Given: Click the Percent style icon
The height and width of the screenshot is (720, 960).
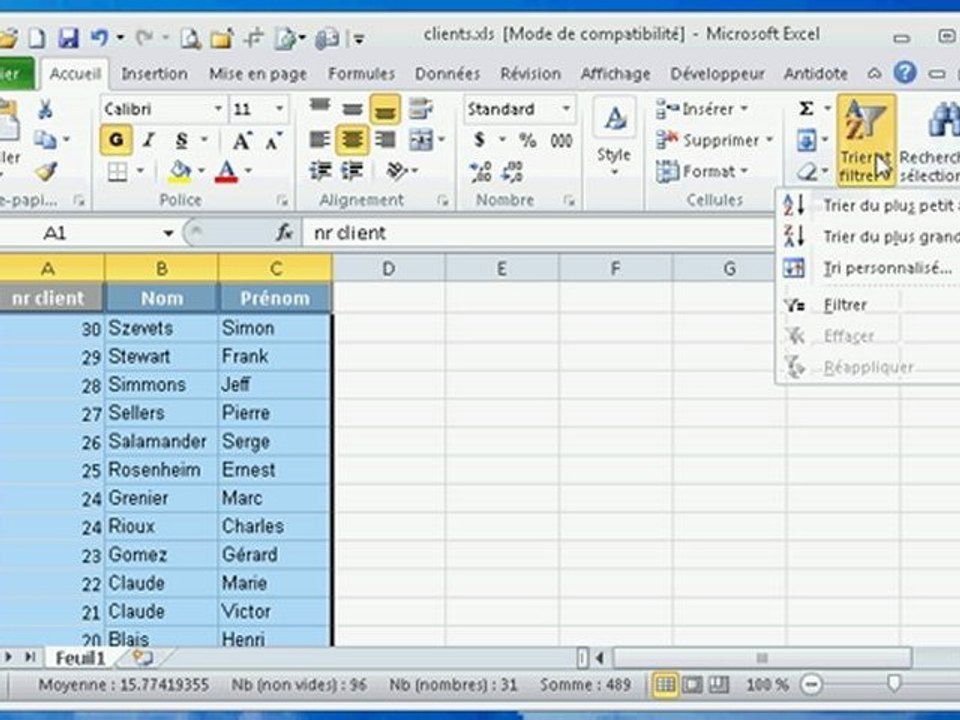Looking at the screenshot, I should click(527, 140).
